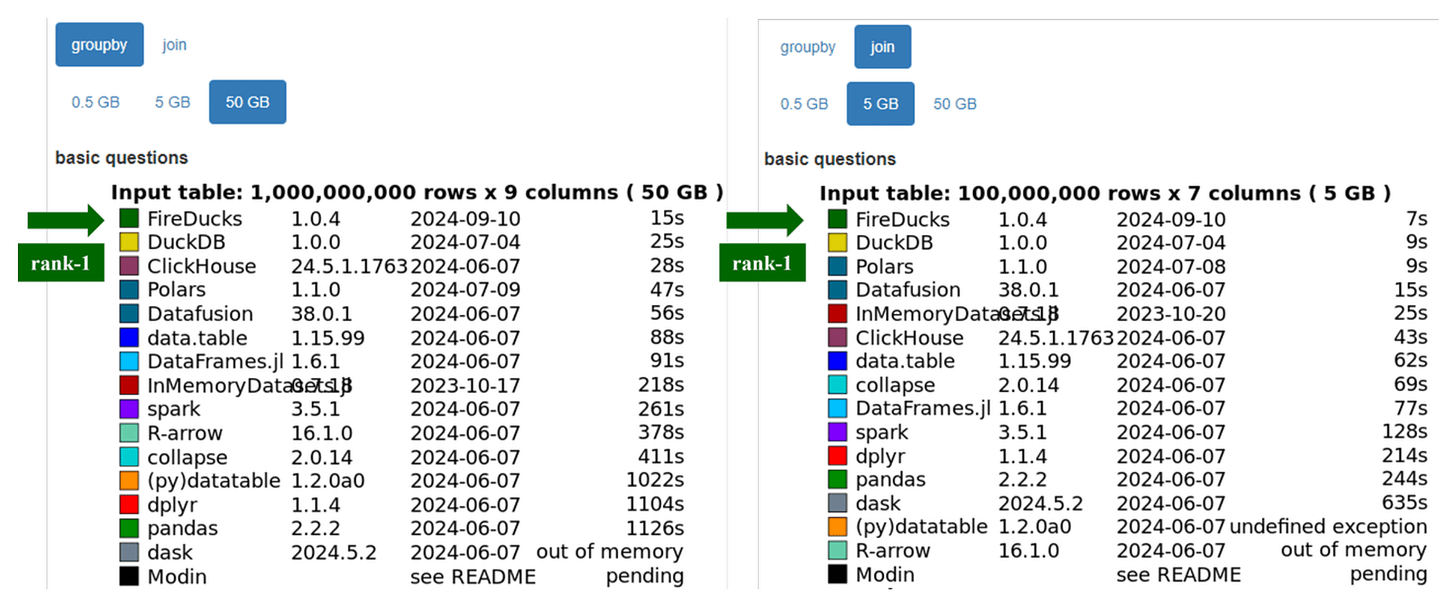This screenshot has width=1456, height=607.
Task: Select 50 GB size in left panel
Action: click(247, 102)
